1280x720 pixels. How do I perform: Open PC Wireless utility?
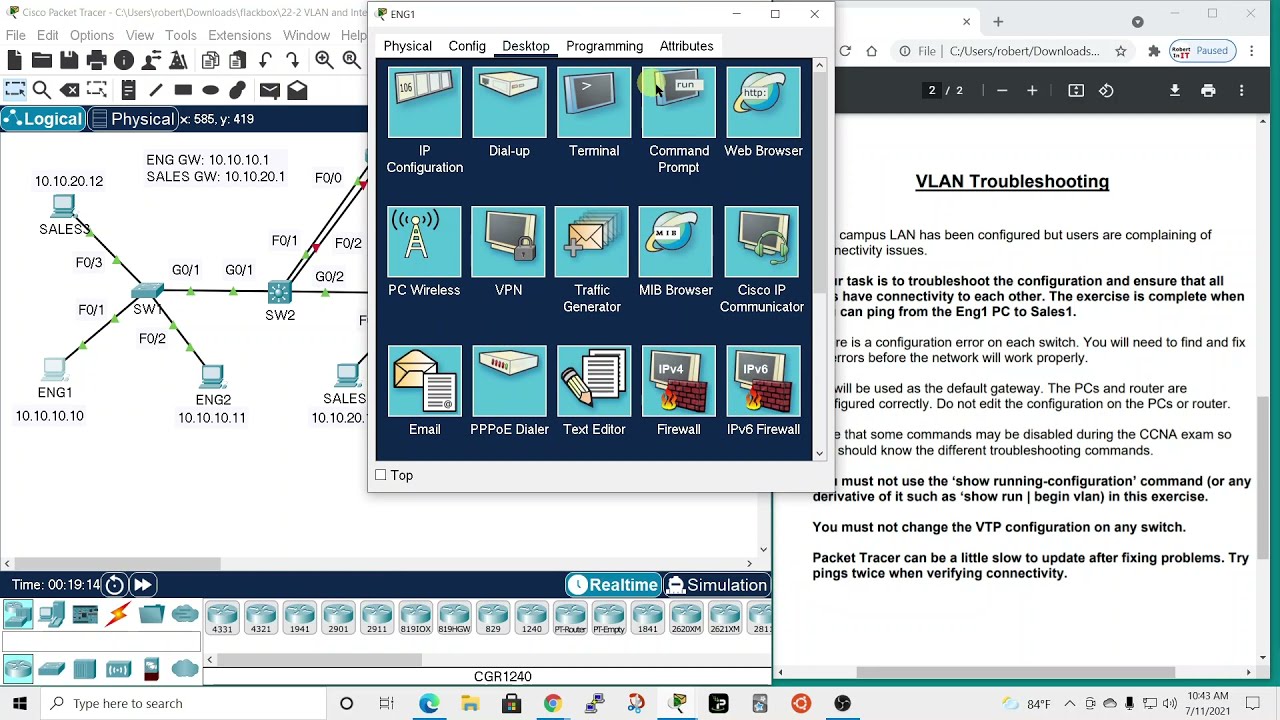click(424, 241)
